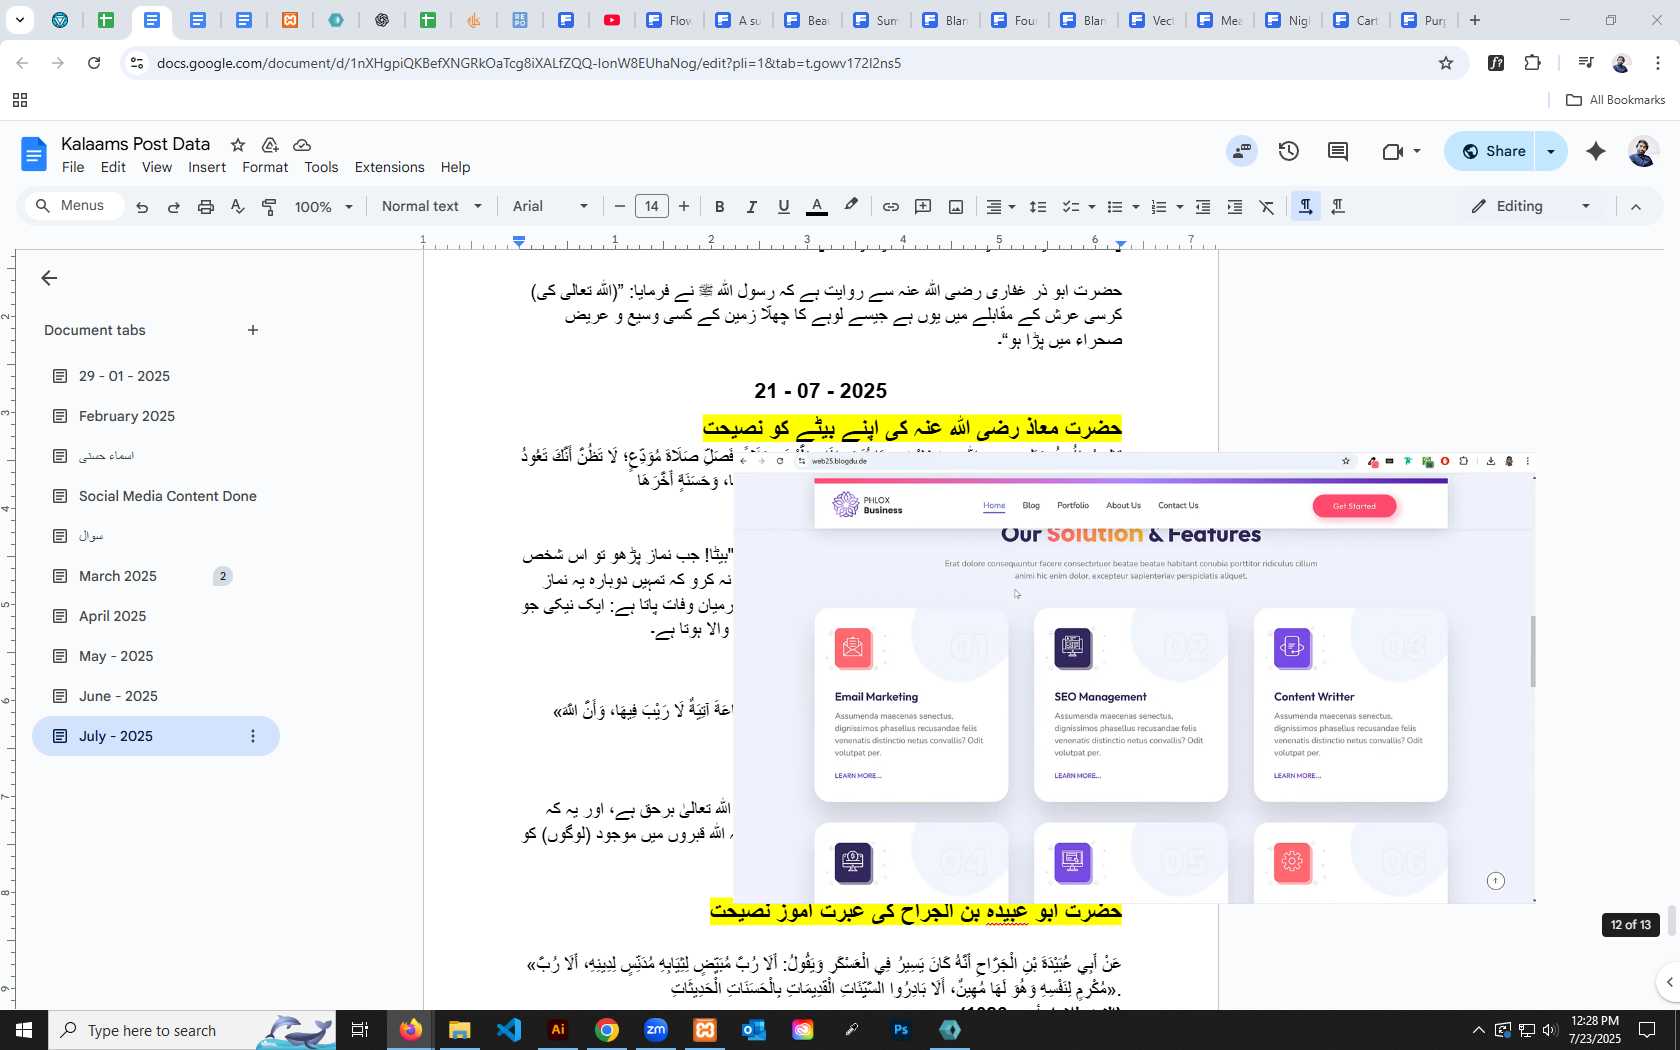Open the text alignment dropdown

(x=1001, y=207)
